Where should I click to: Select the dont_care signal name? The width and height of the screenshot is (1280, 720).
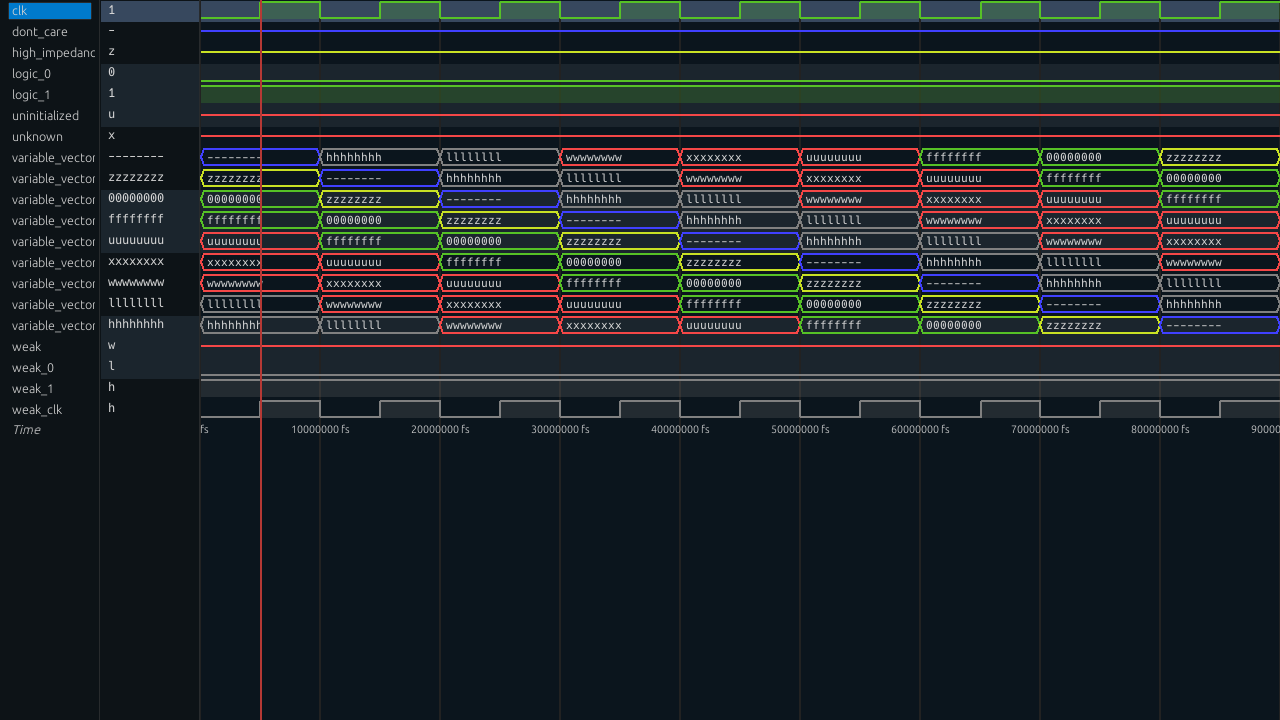coord(40,31)
